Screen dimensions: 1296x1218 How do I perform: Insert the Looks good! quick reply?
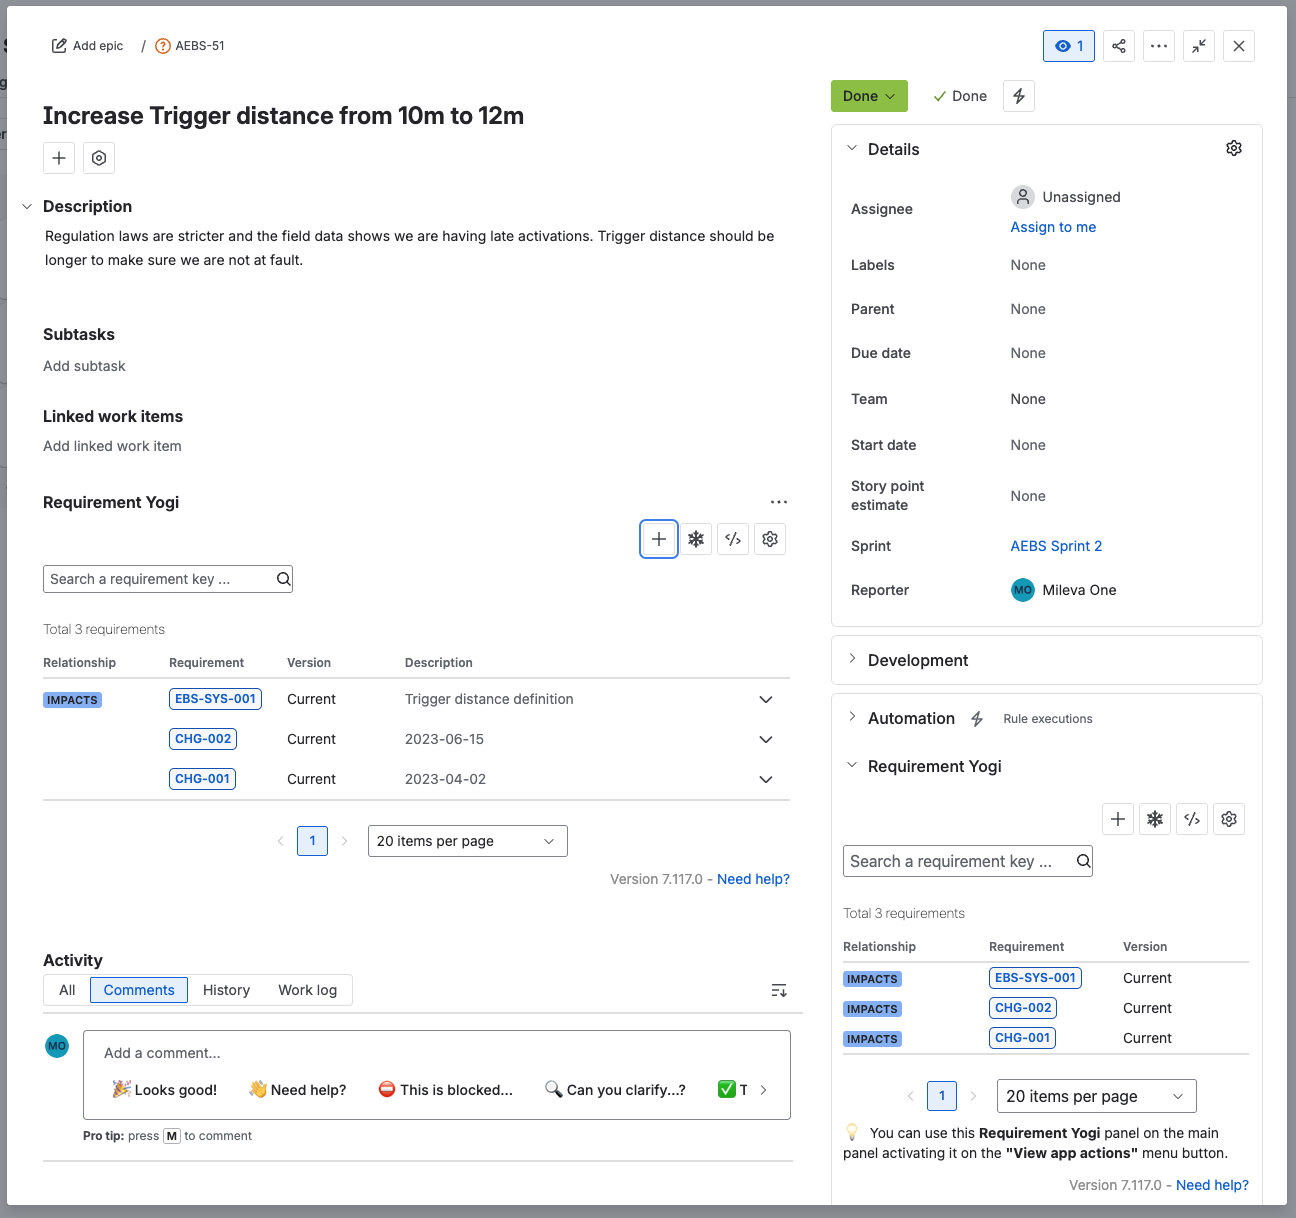pyautogui.click(x=165, y=1090)
